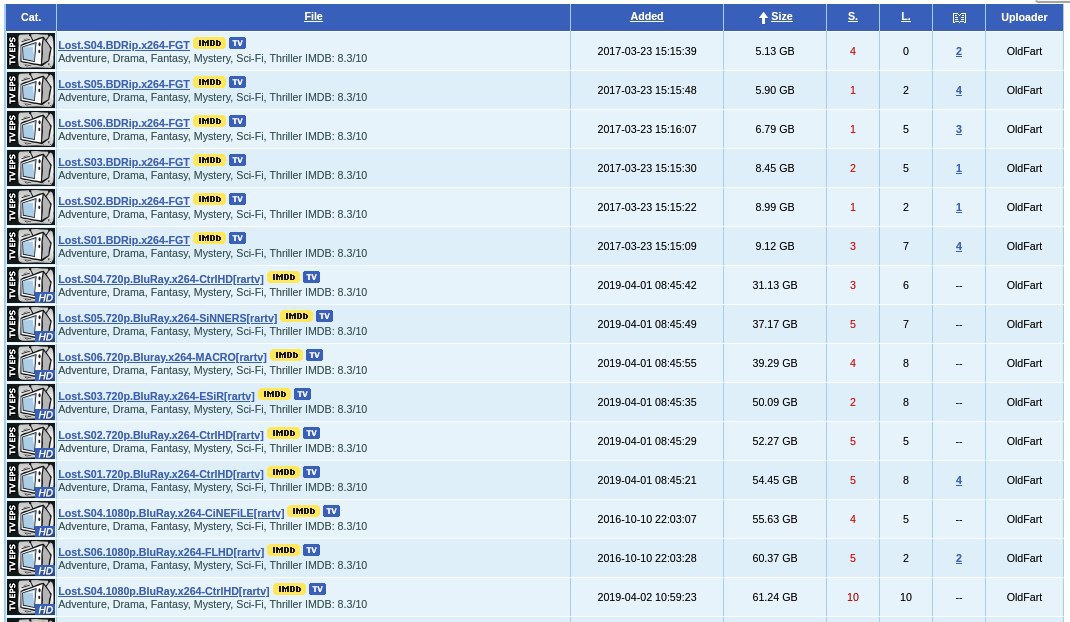Open IMDb badge for Lost.S06.720p MACRO
Image resolution: width=1070 pixels, height=622 pixels.
[287, 355]
